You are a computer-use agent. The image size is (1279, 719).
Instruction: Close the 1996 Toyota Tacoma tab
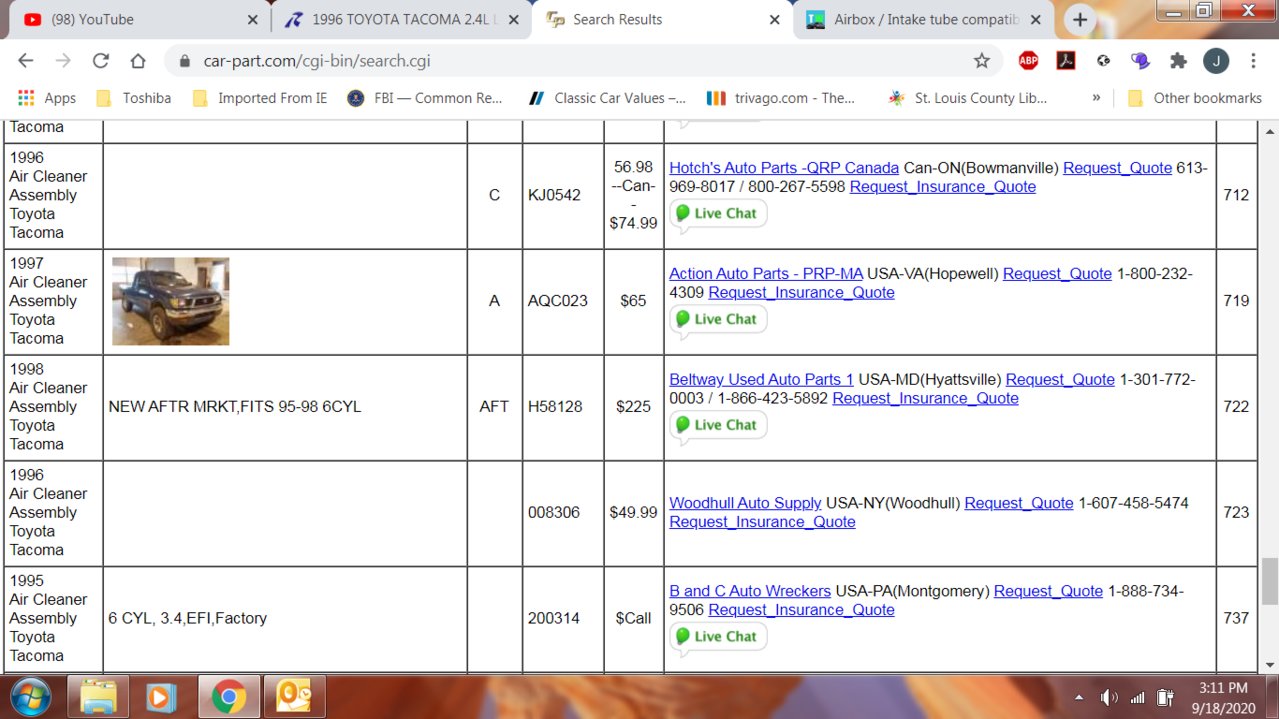513,20
